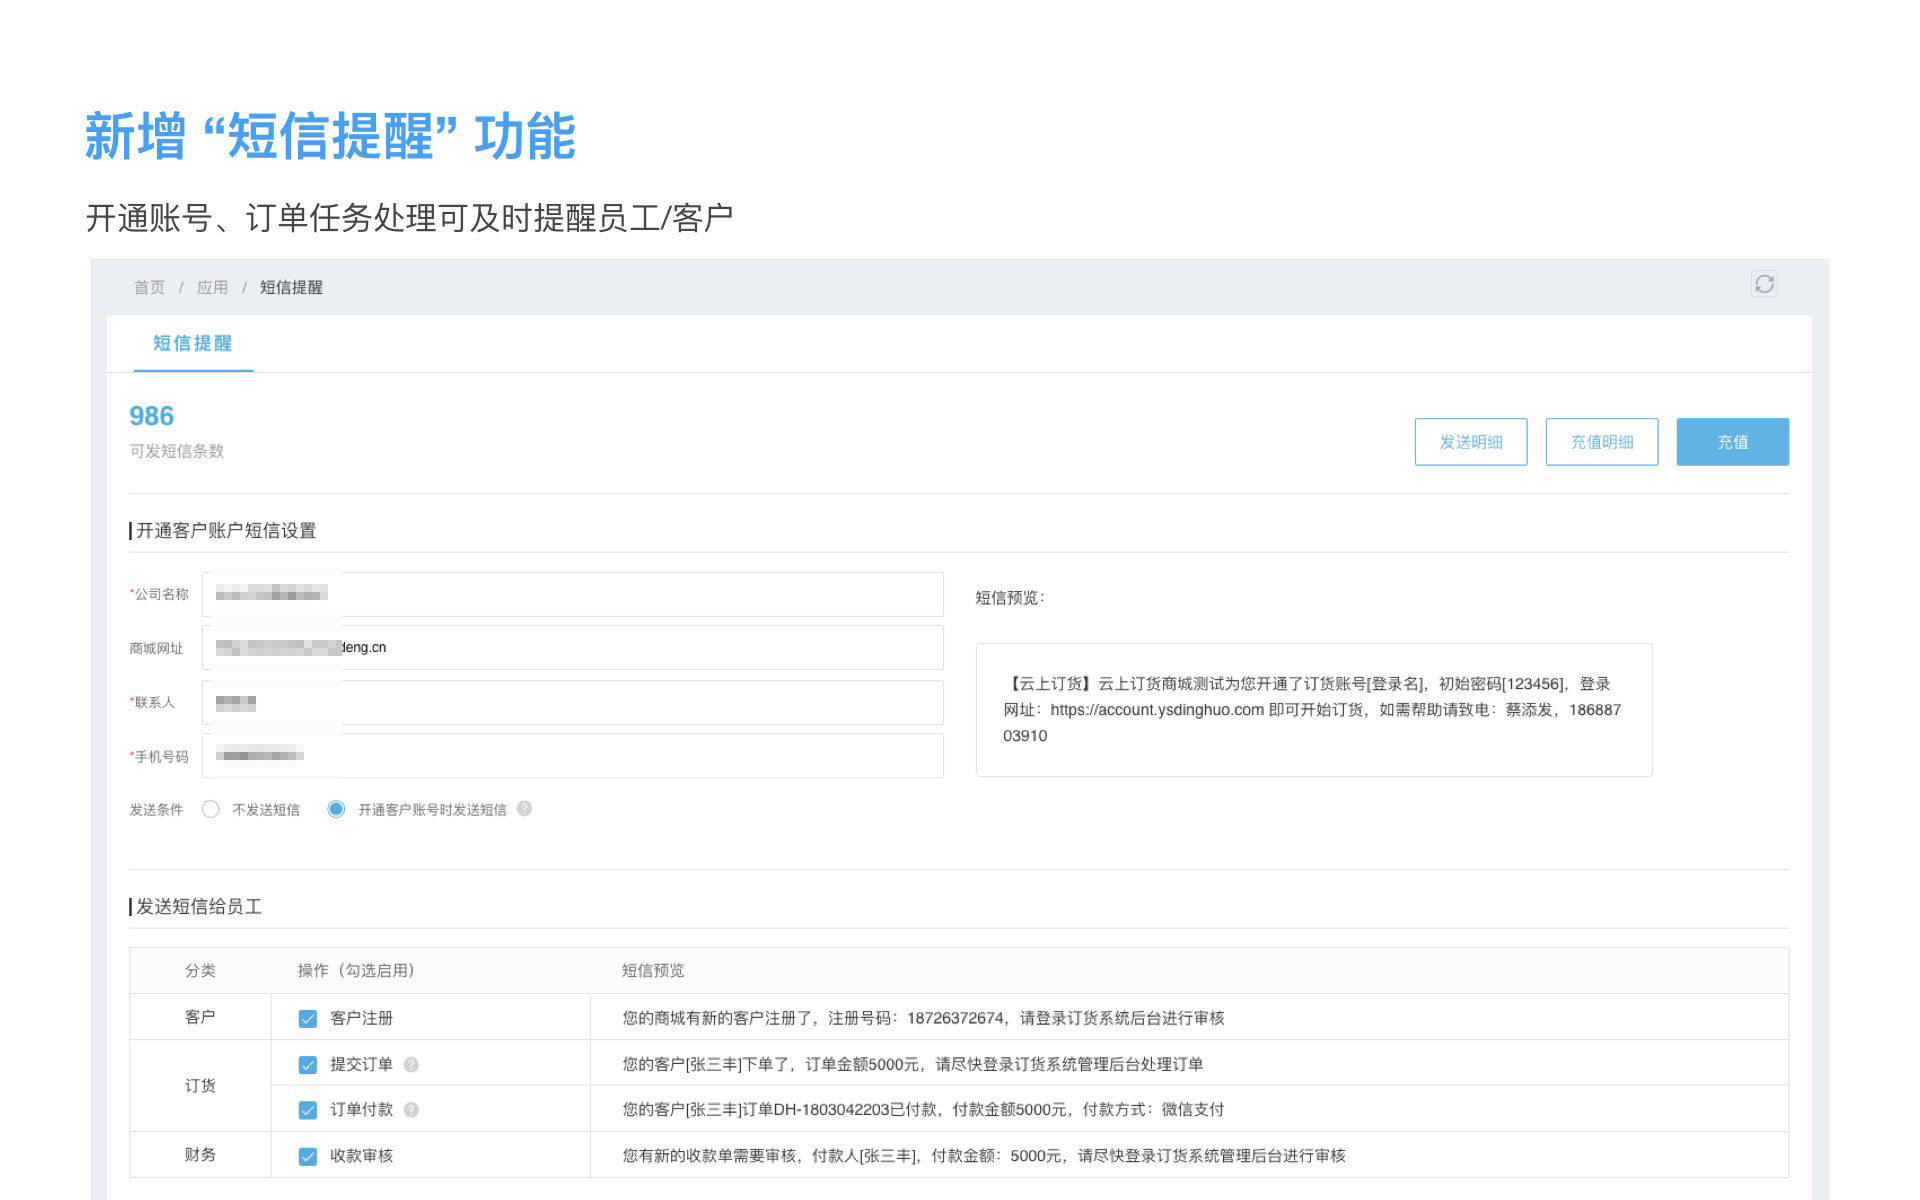This screenshot has width=1920, height=1200.
Task: Click the 公司名称 input field
Action: 570,593
